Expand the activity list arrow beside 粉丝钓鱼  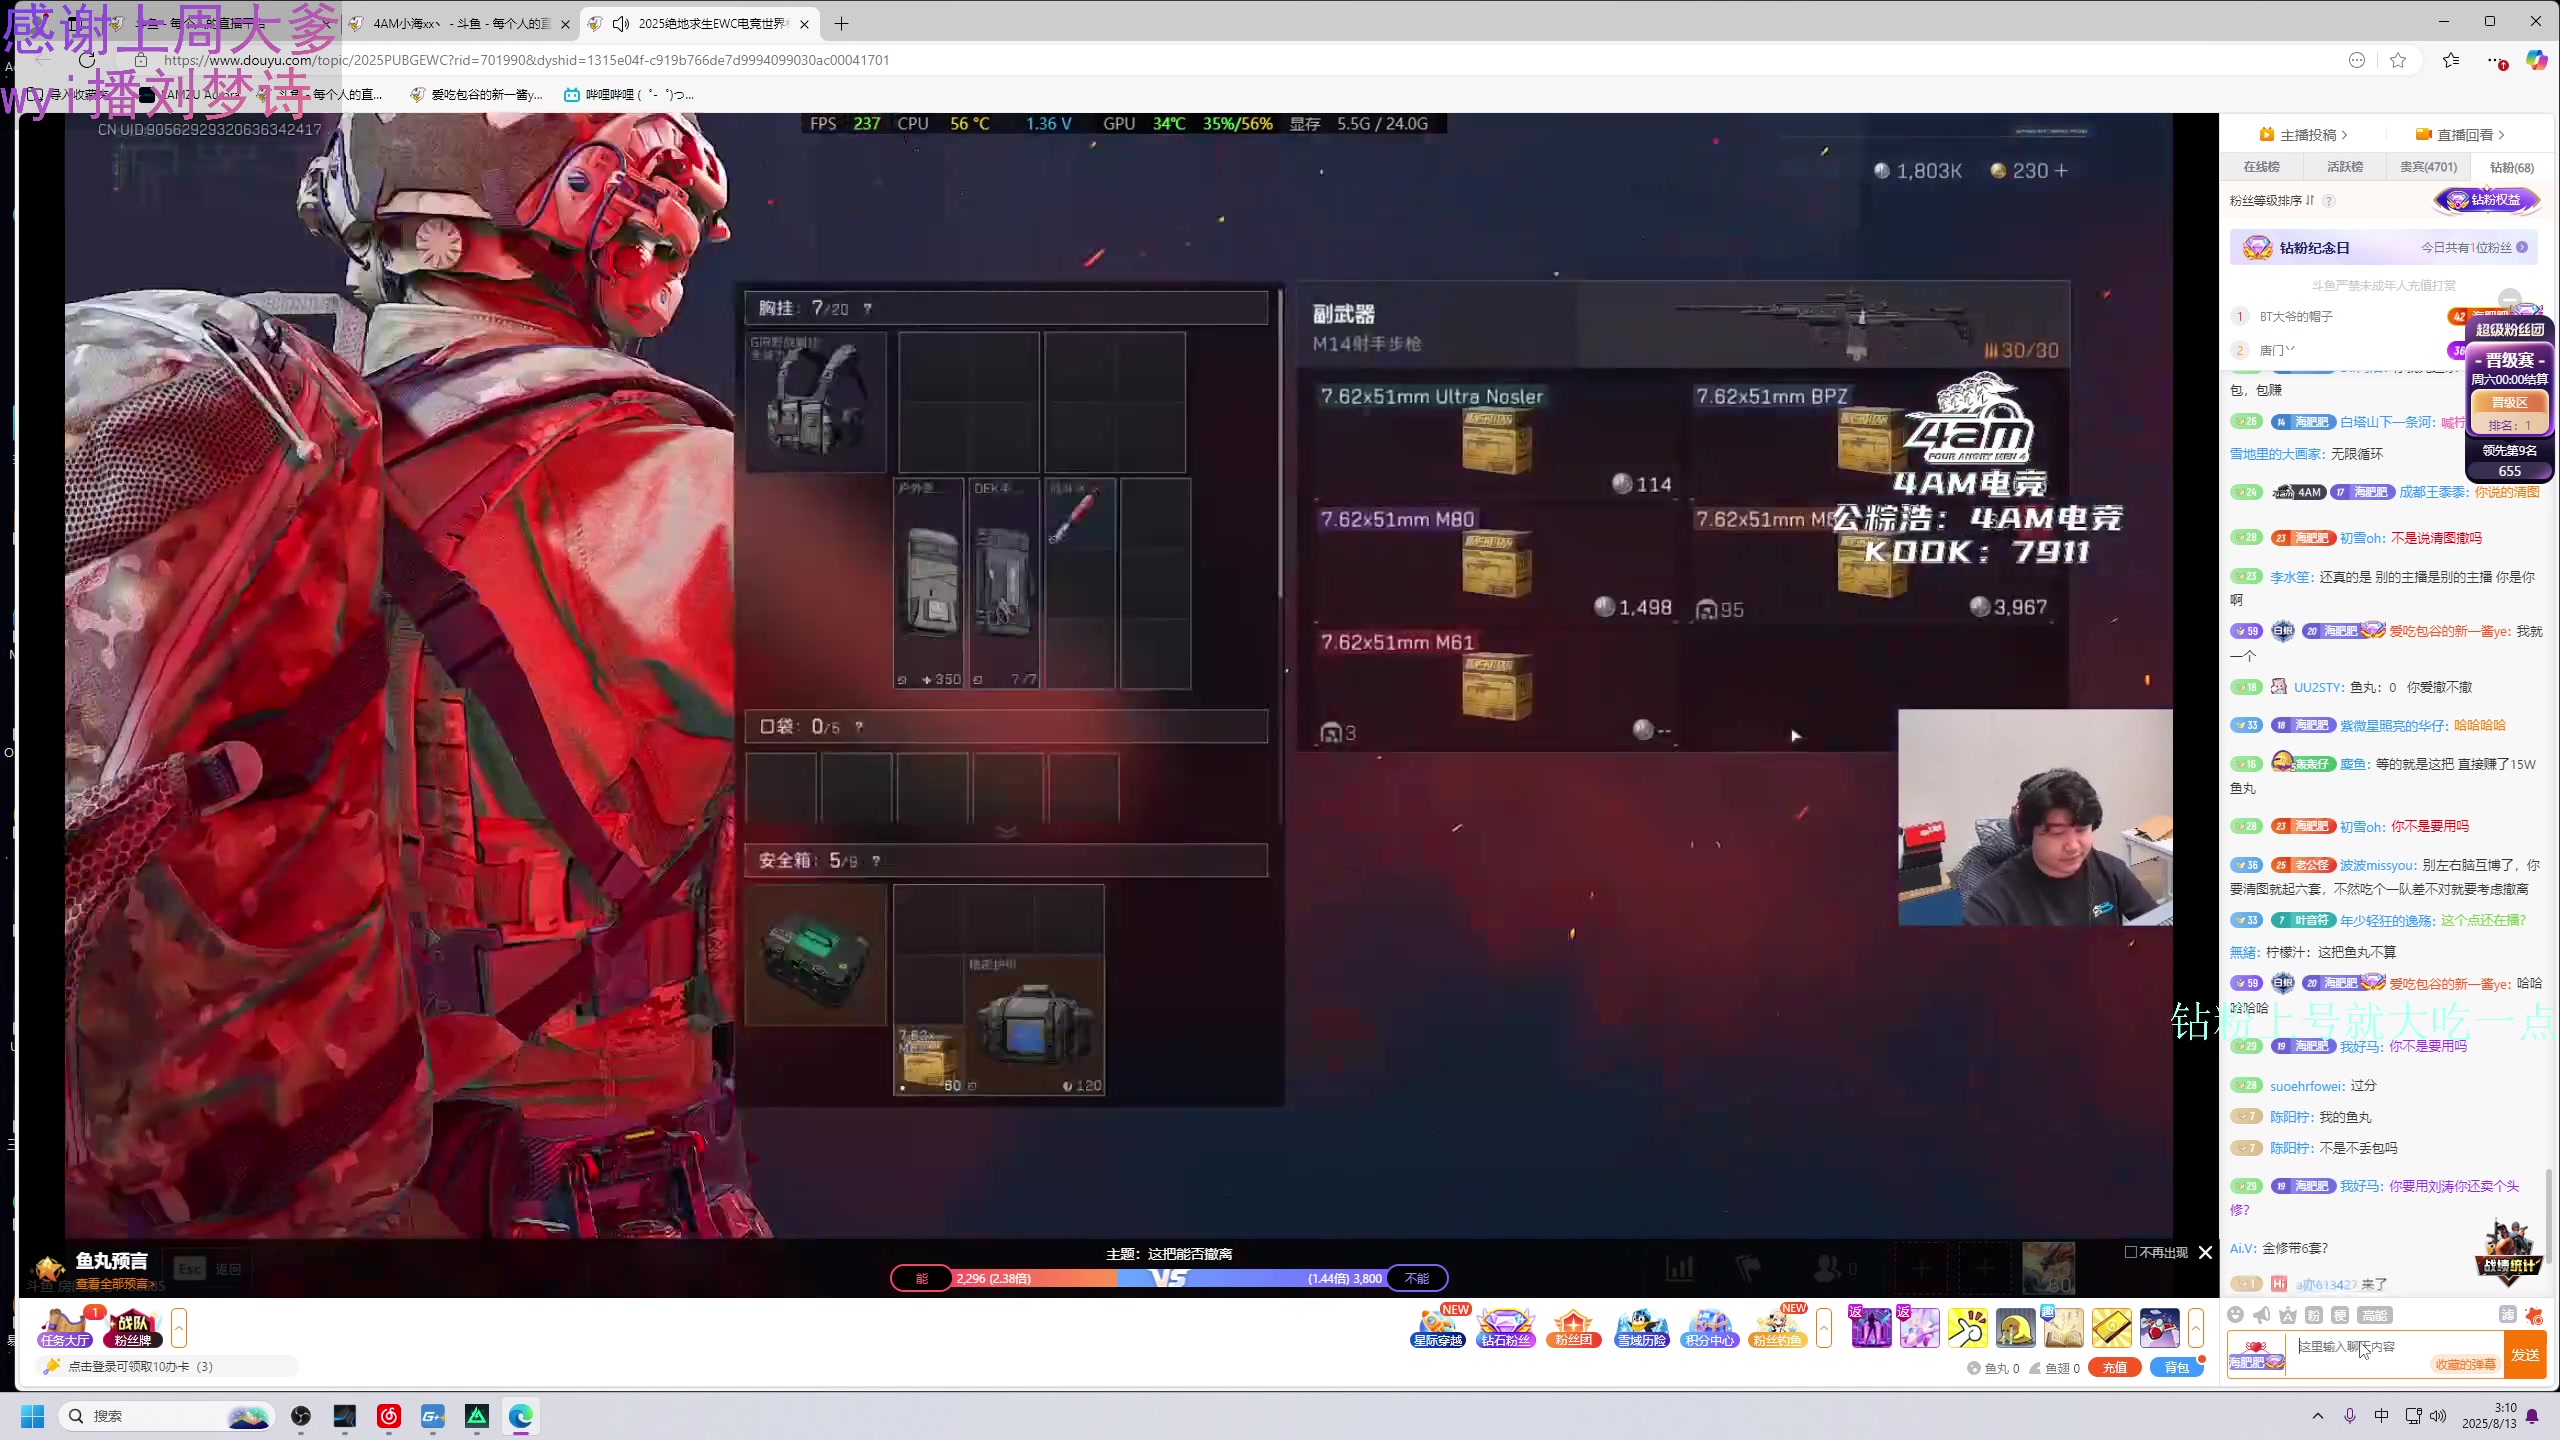[x=1824, y=1328]
